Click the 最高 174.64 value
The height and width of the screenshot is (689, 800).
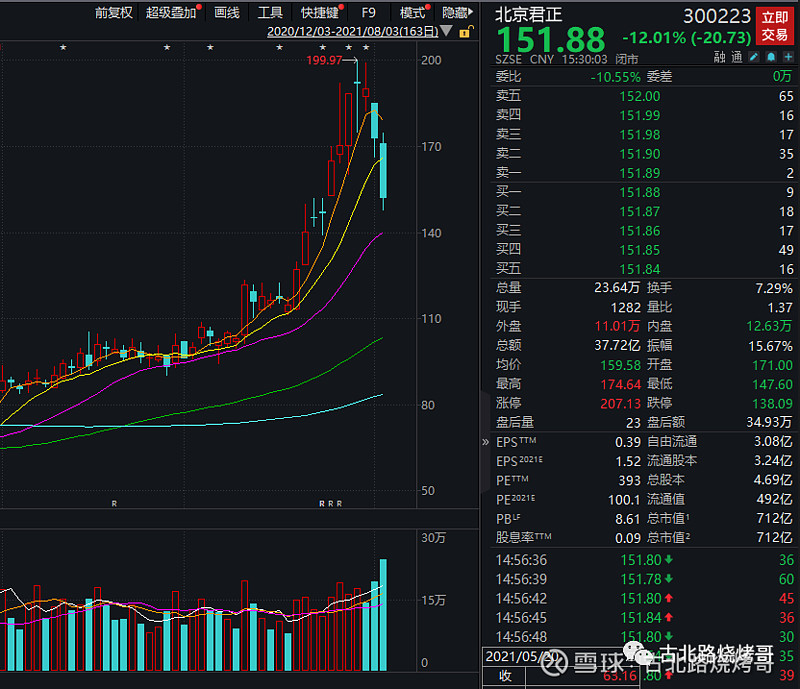[620, 384]
